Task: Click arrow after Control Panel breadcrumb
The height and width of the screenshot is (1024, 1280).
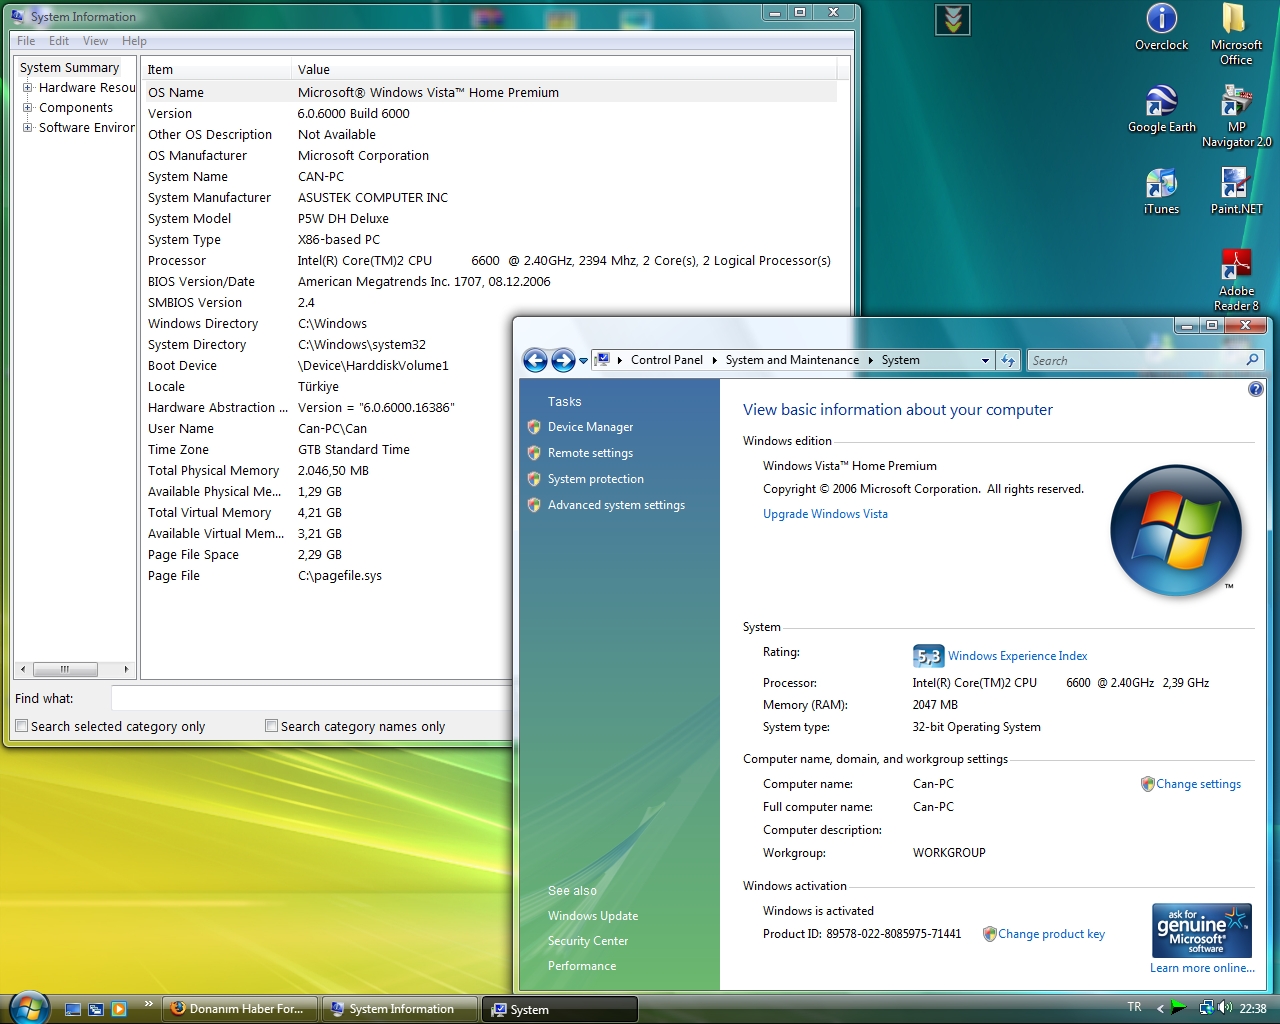Action: [714, 360]
